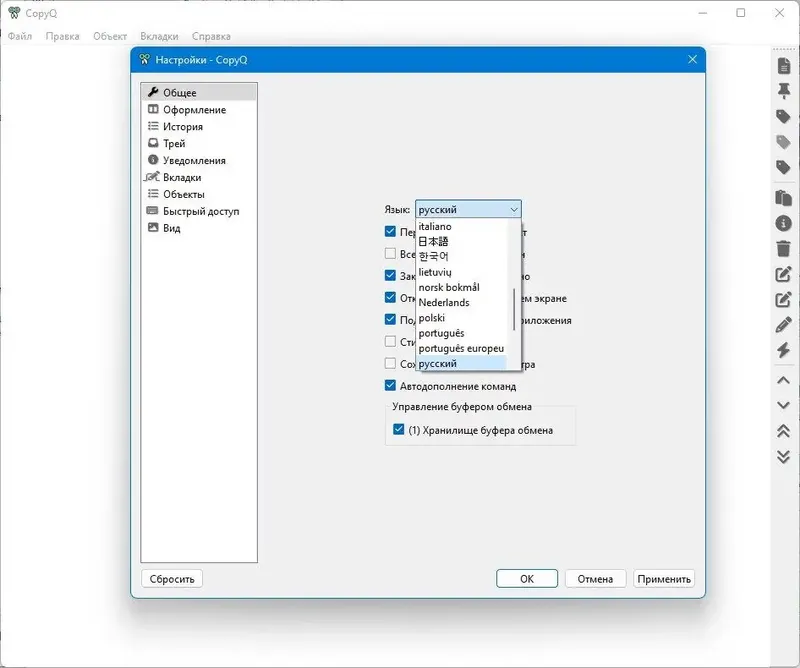Click the Сбросить button
Viewport: 800px width, 668px height.
[x=172, y=579]
